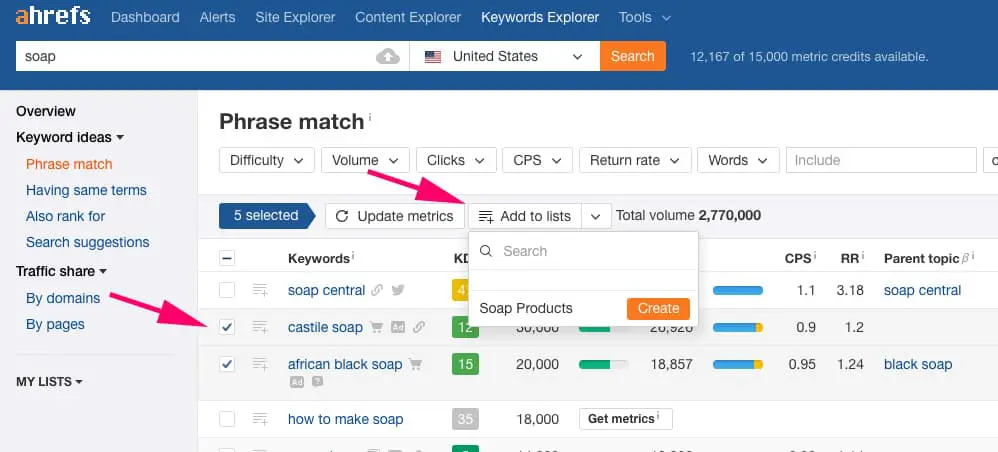Image resolution: width=998 pixels, height=452 pixels.
Task: Click info icon beside RR column header
Action: tap(863, 255)
